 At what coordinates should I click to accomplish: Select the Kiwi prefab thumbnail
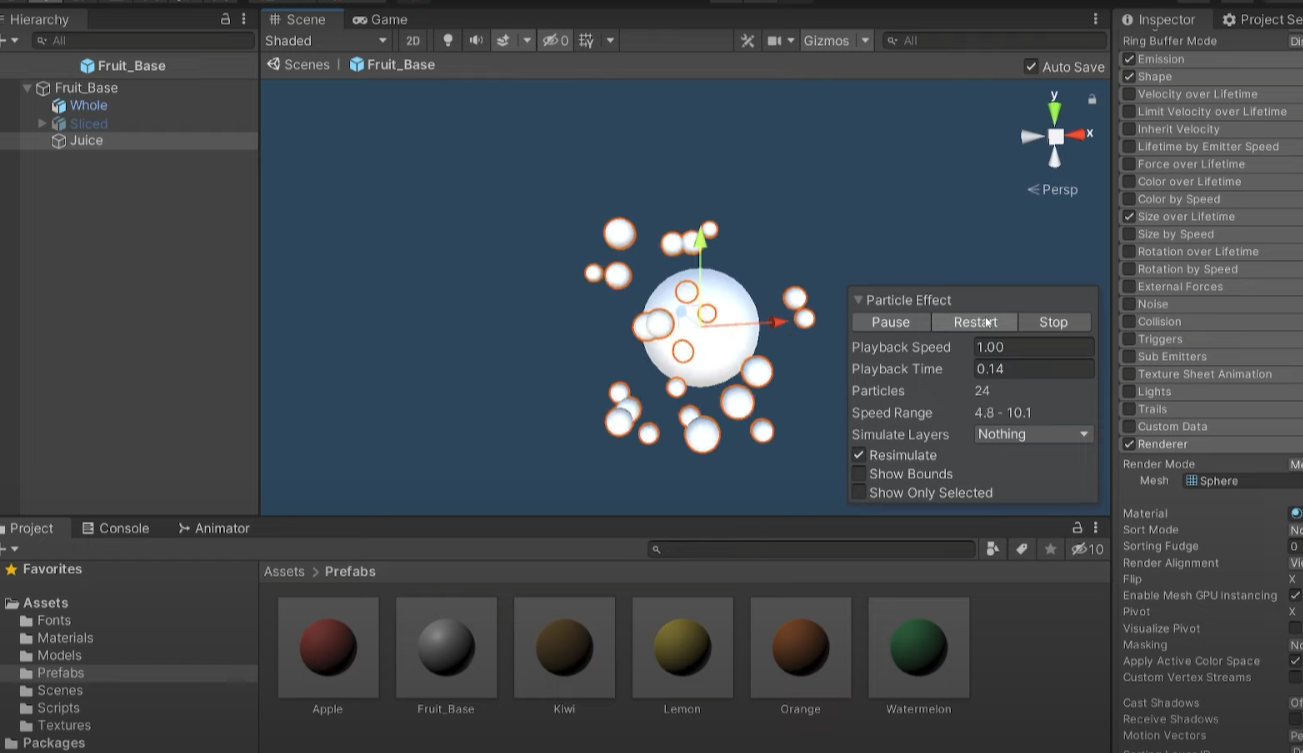tap(564, 647)
